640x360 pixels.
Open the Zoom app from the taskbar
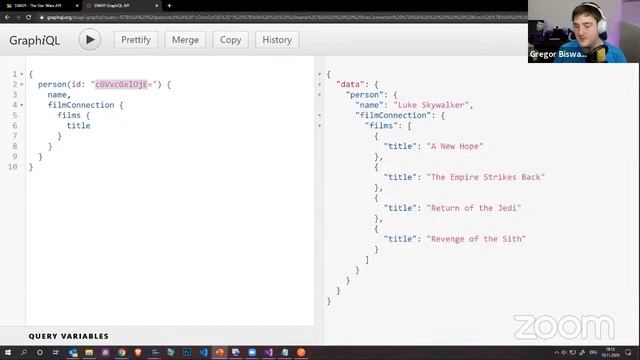pos(252,352)
